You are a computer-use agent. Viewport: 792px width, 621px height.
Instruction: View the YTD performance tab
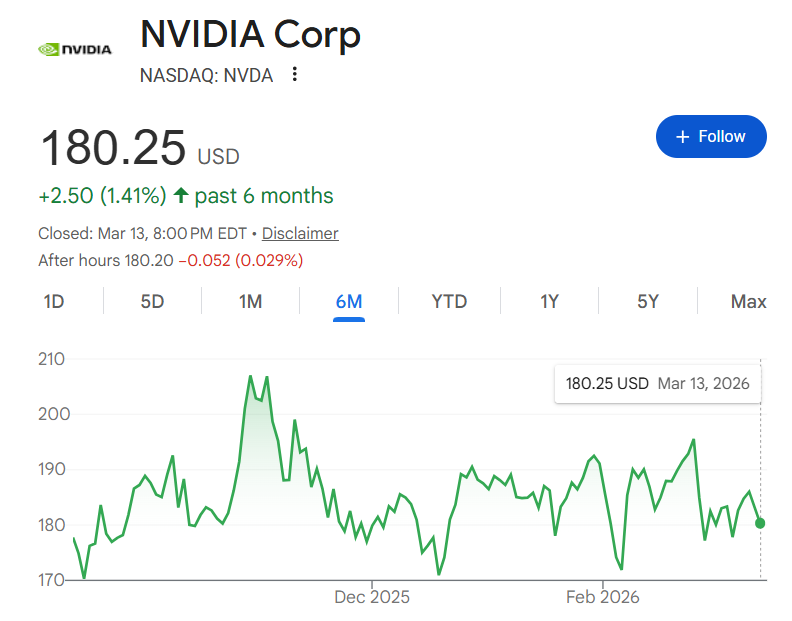[x=449, y=301]
